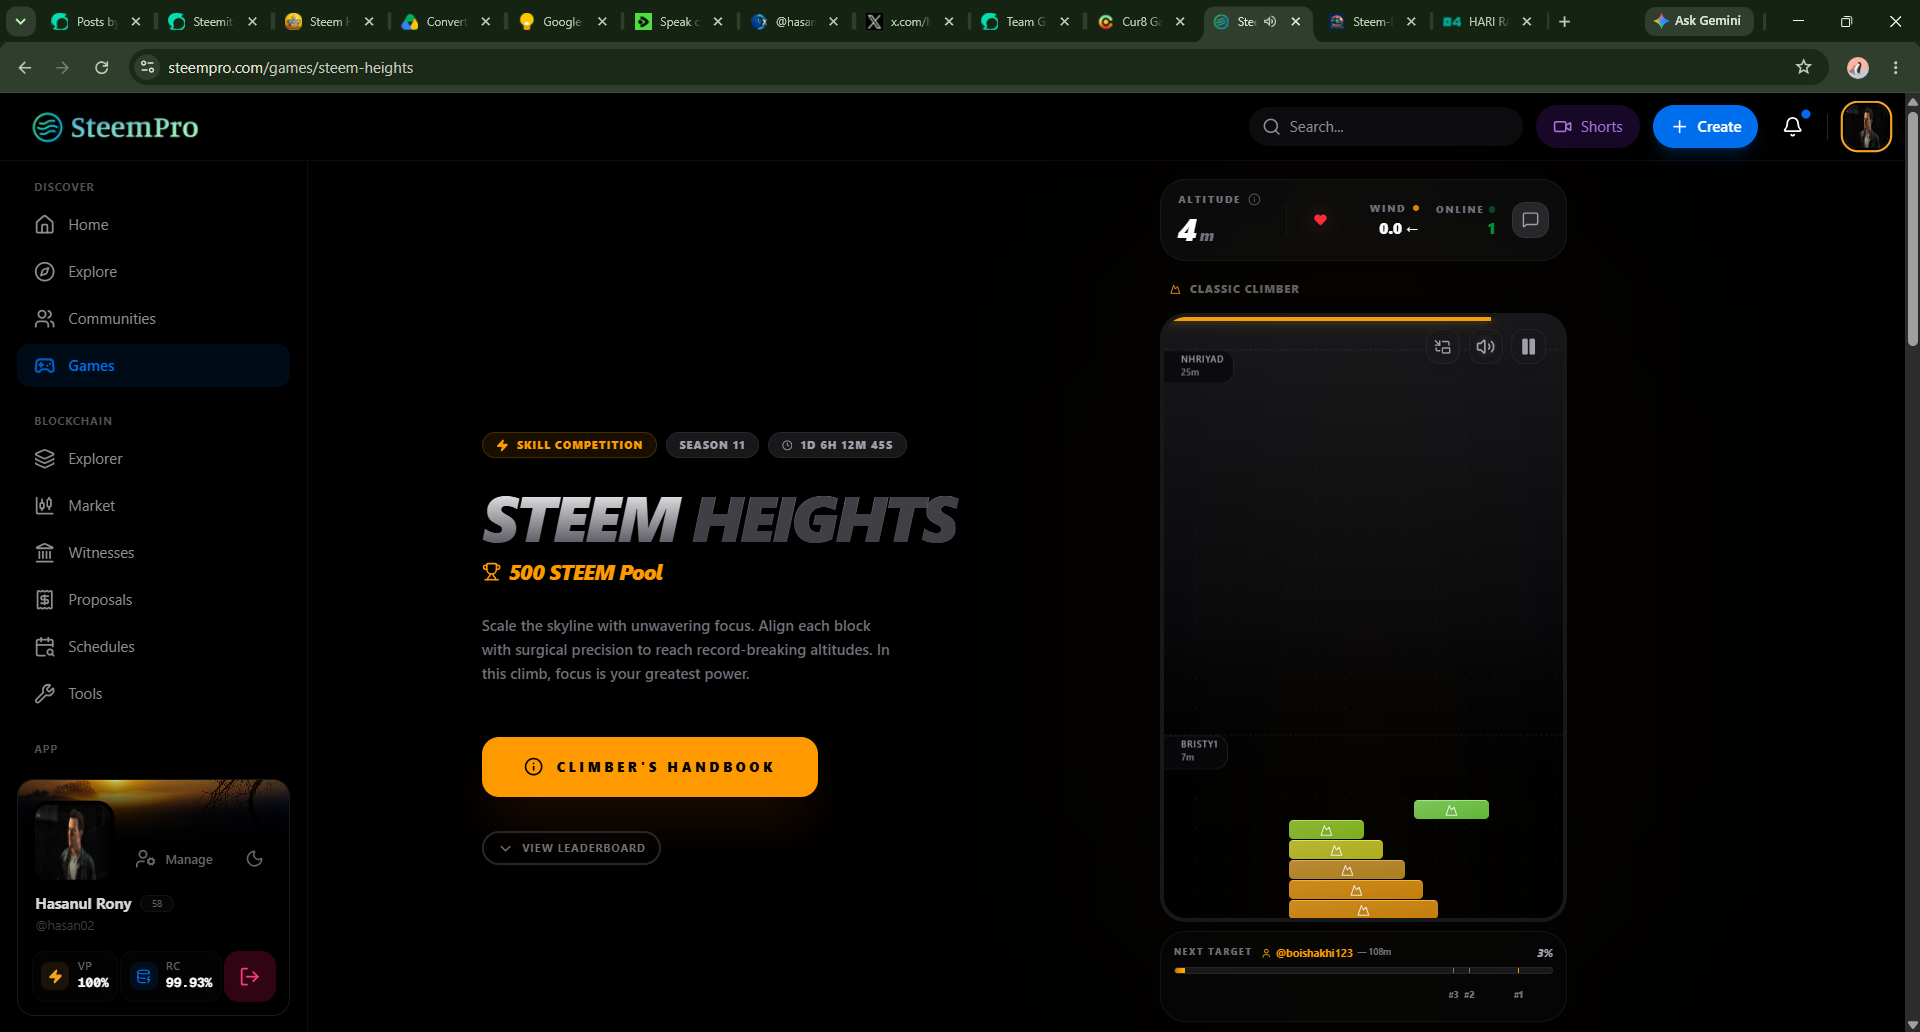Go to SteemPro home via logo
Viewport: 1920px width, 1032px height.
pos(115,127)
